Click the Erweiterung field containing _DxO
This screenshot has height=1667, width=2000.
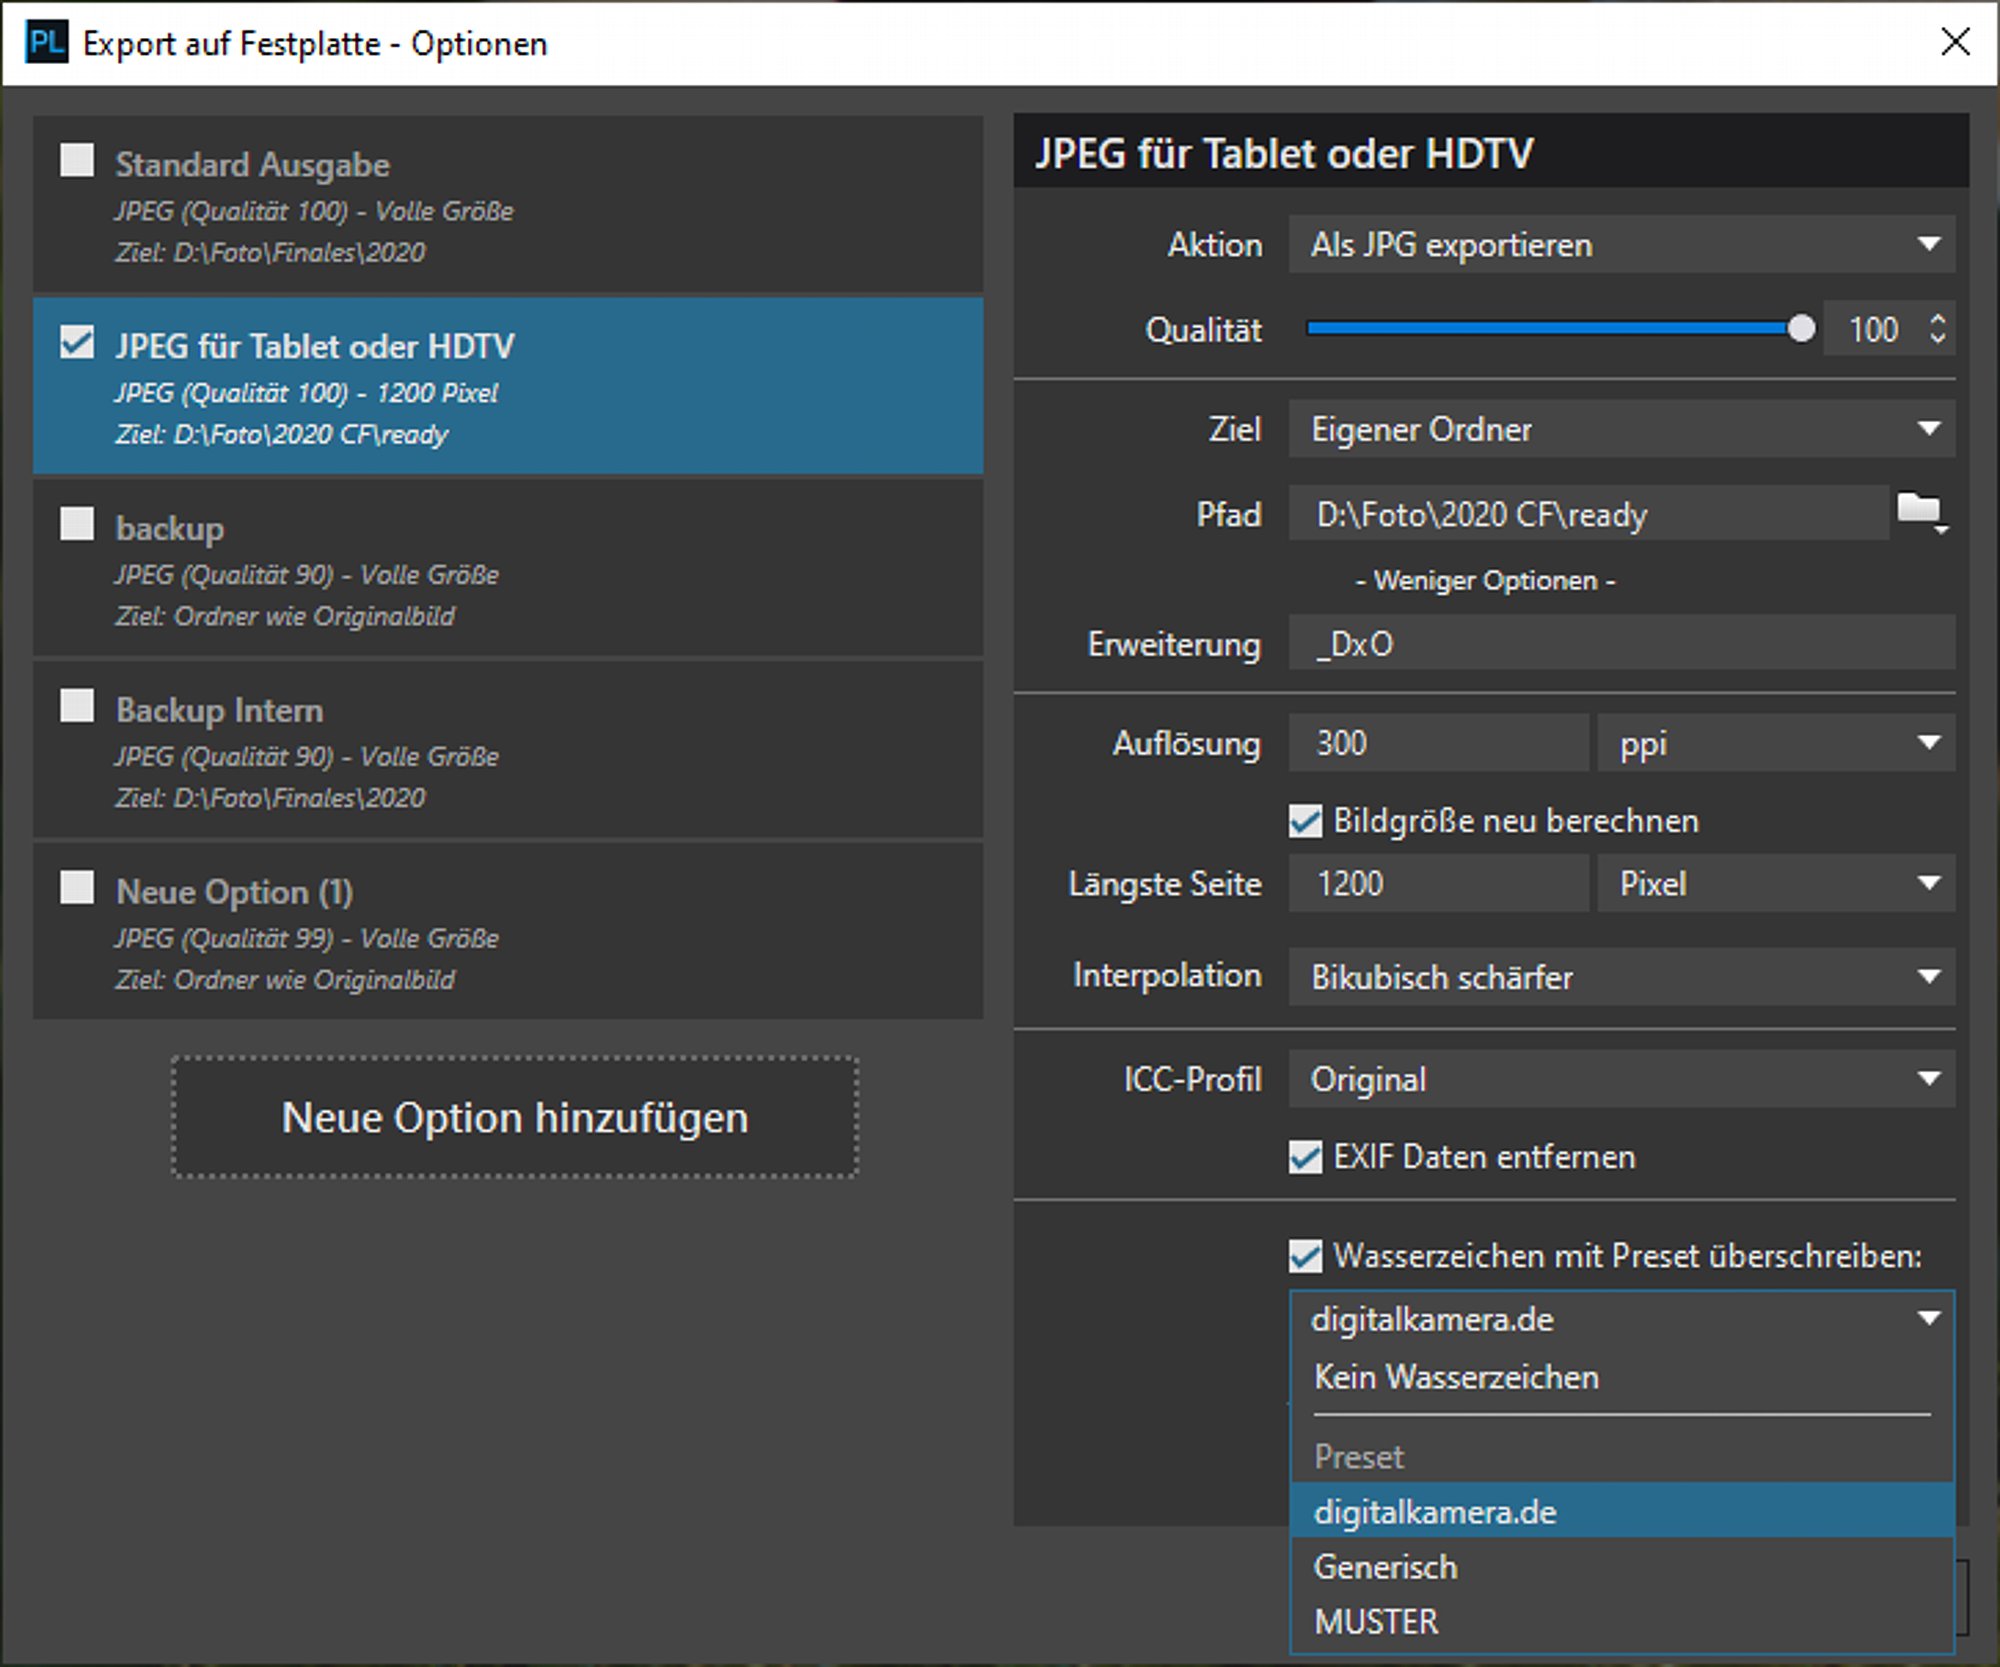pyautogui.click(x=1621, y=643)
